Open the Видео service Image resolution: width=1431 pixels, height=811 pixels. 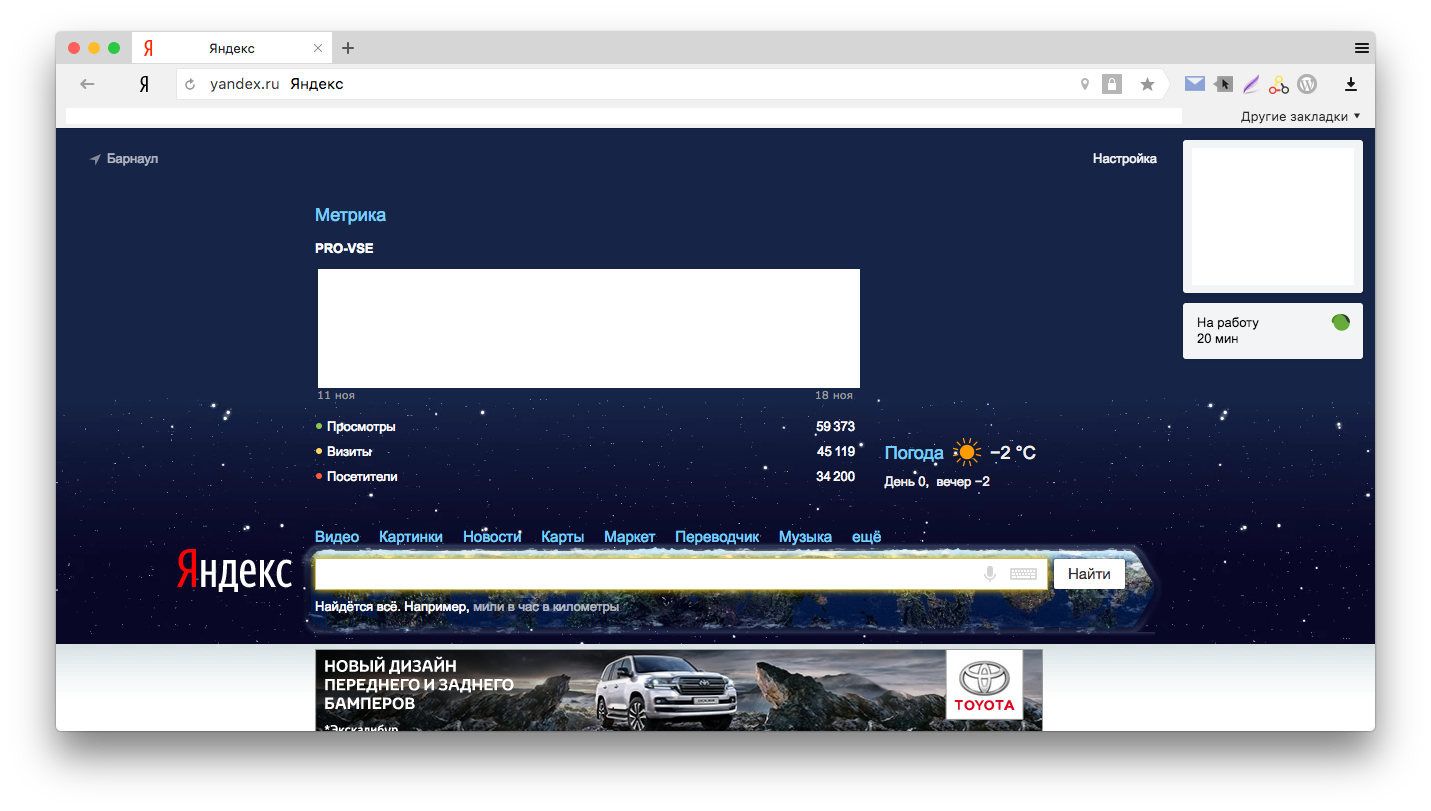coord(337,537)
